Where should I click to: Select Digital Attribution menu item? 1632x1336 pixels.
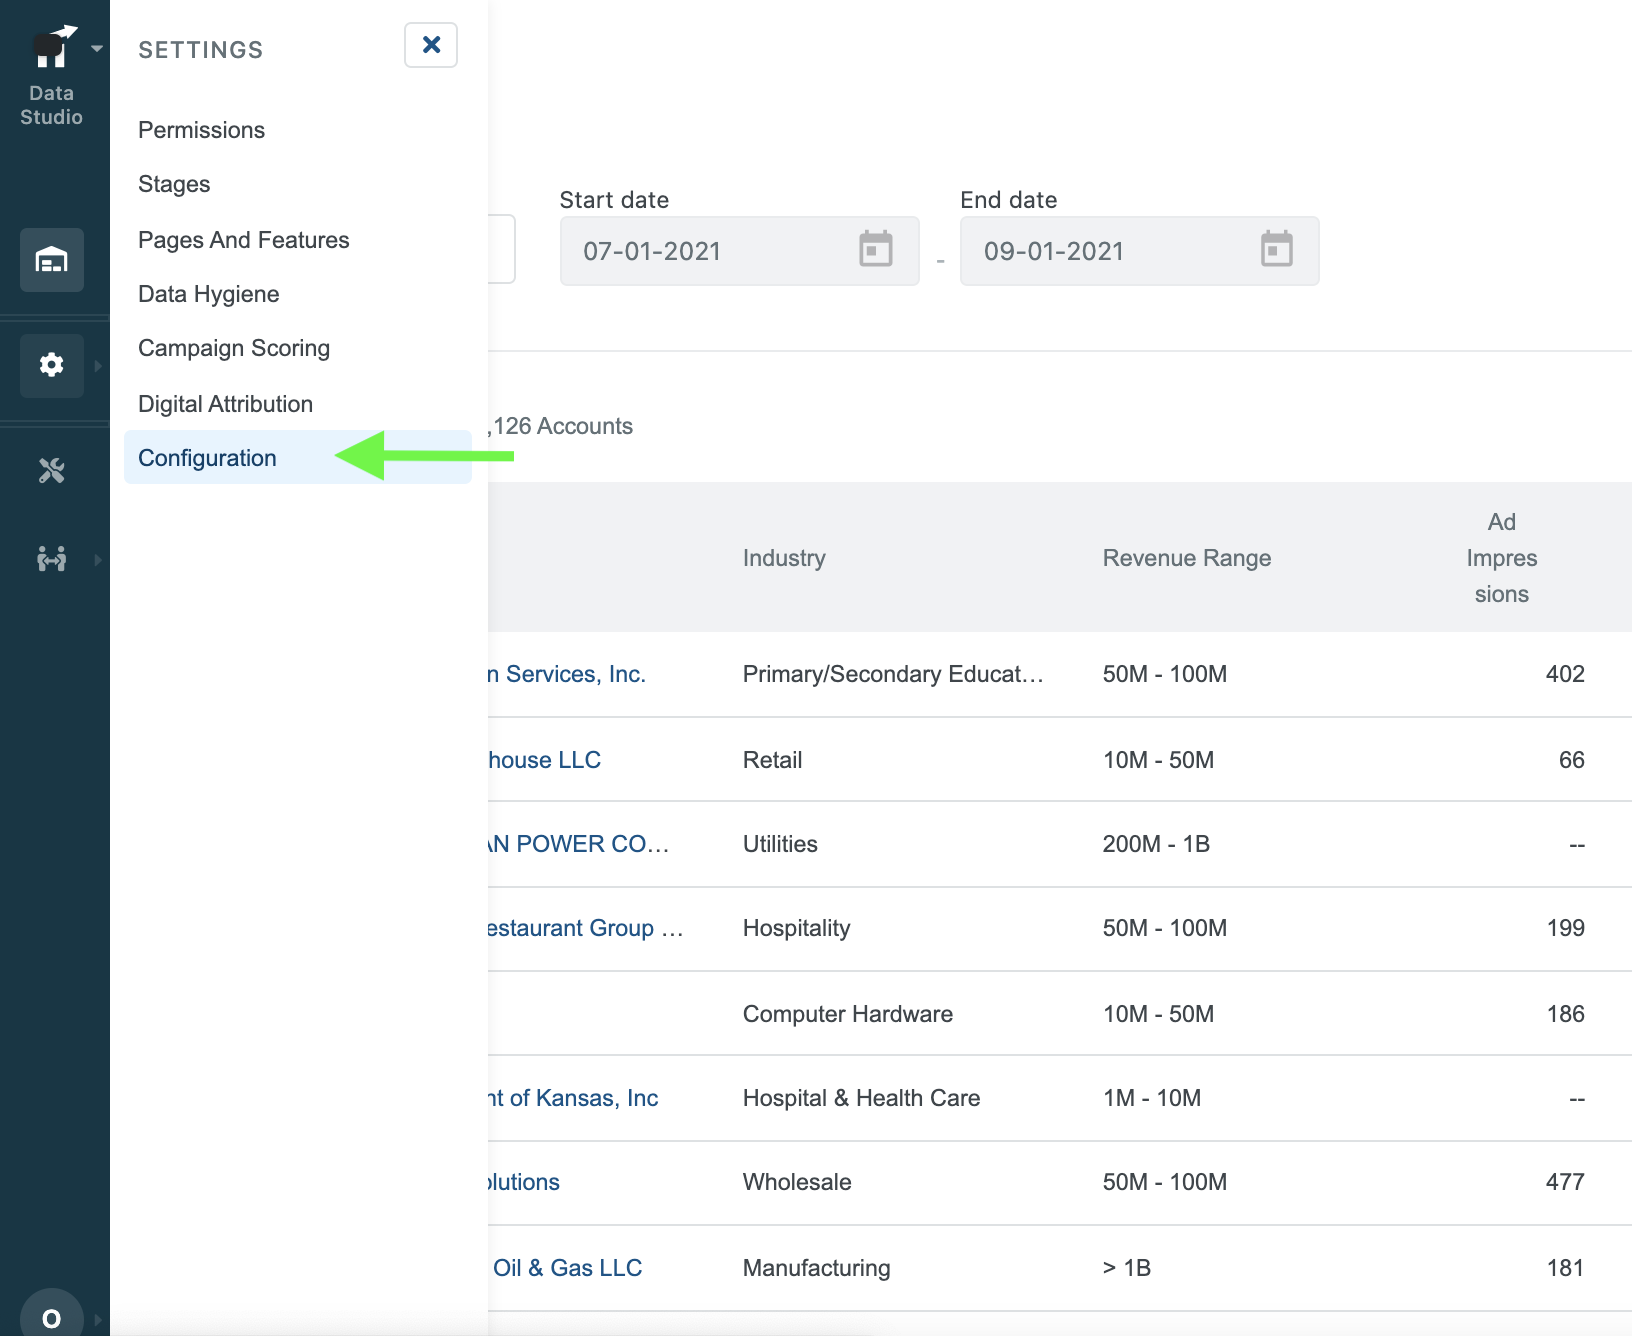point(226,404)
